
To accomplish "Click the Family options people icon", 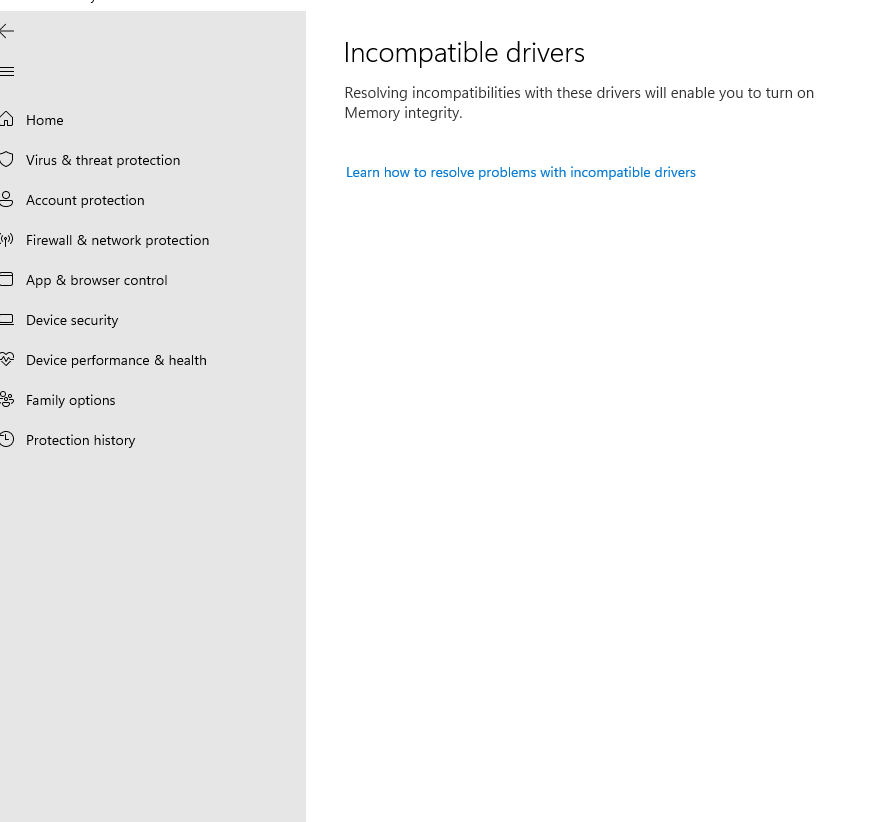I will point(7,399).
